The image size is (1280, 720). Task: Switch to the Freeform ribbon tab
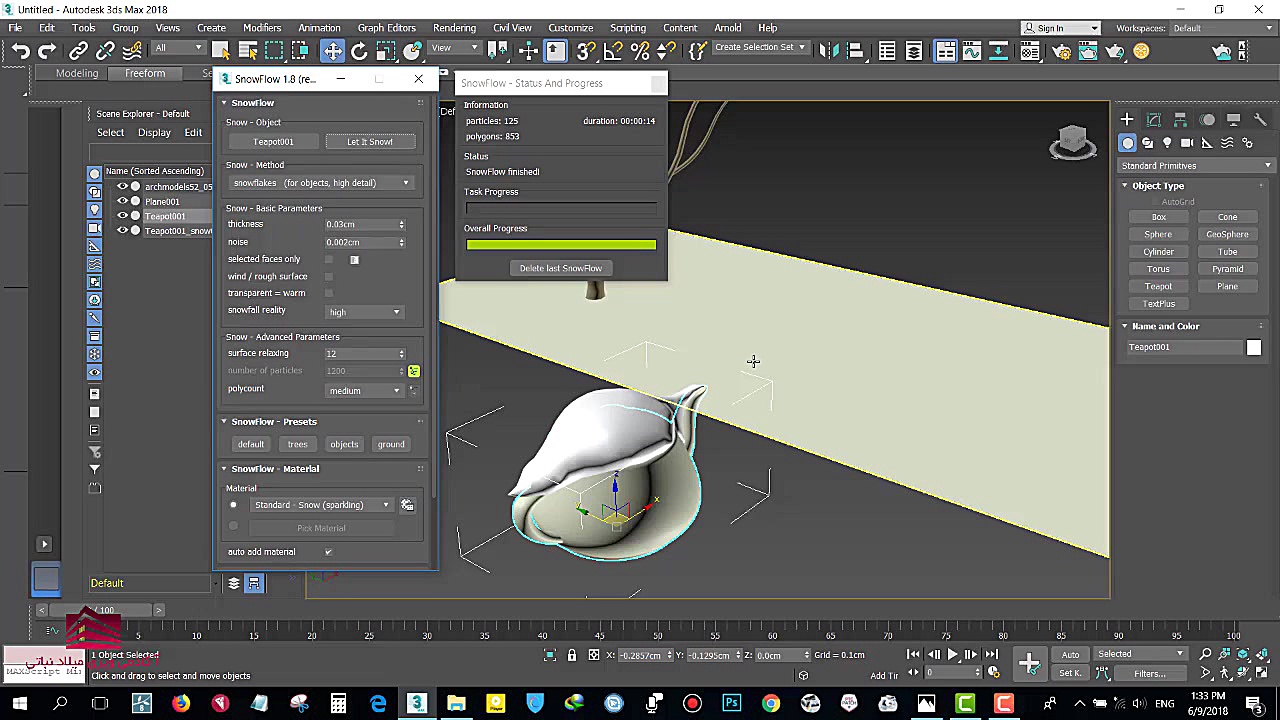pos(145,73)
